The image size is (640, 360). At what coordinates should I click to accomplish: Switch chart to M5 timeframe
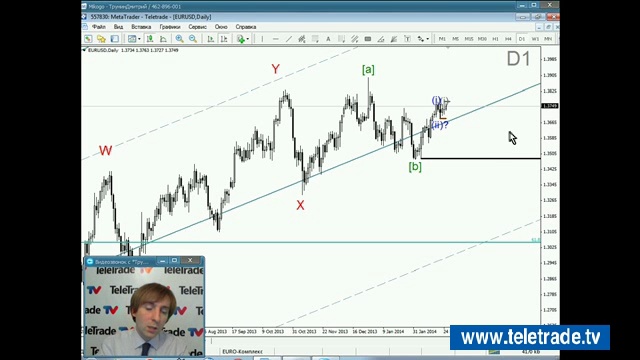coord(456,39)
